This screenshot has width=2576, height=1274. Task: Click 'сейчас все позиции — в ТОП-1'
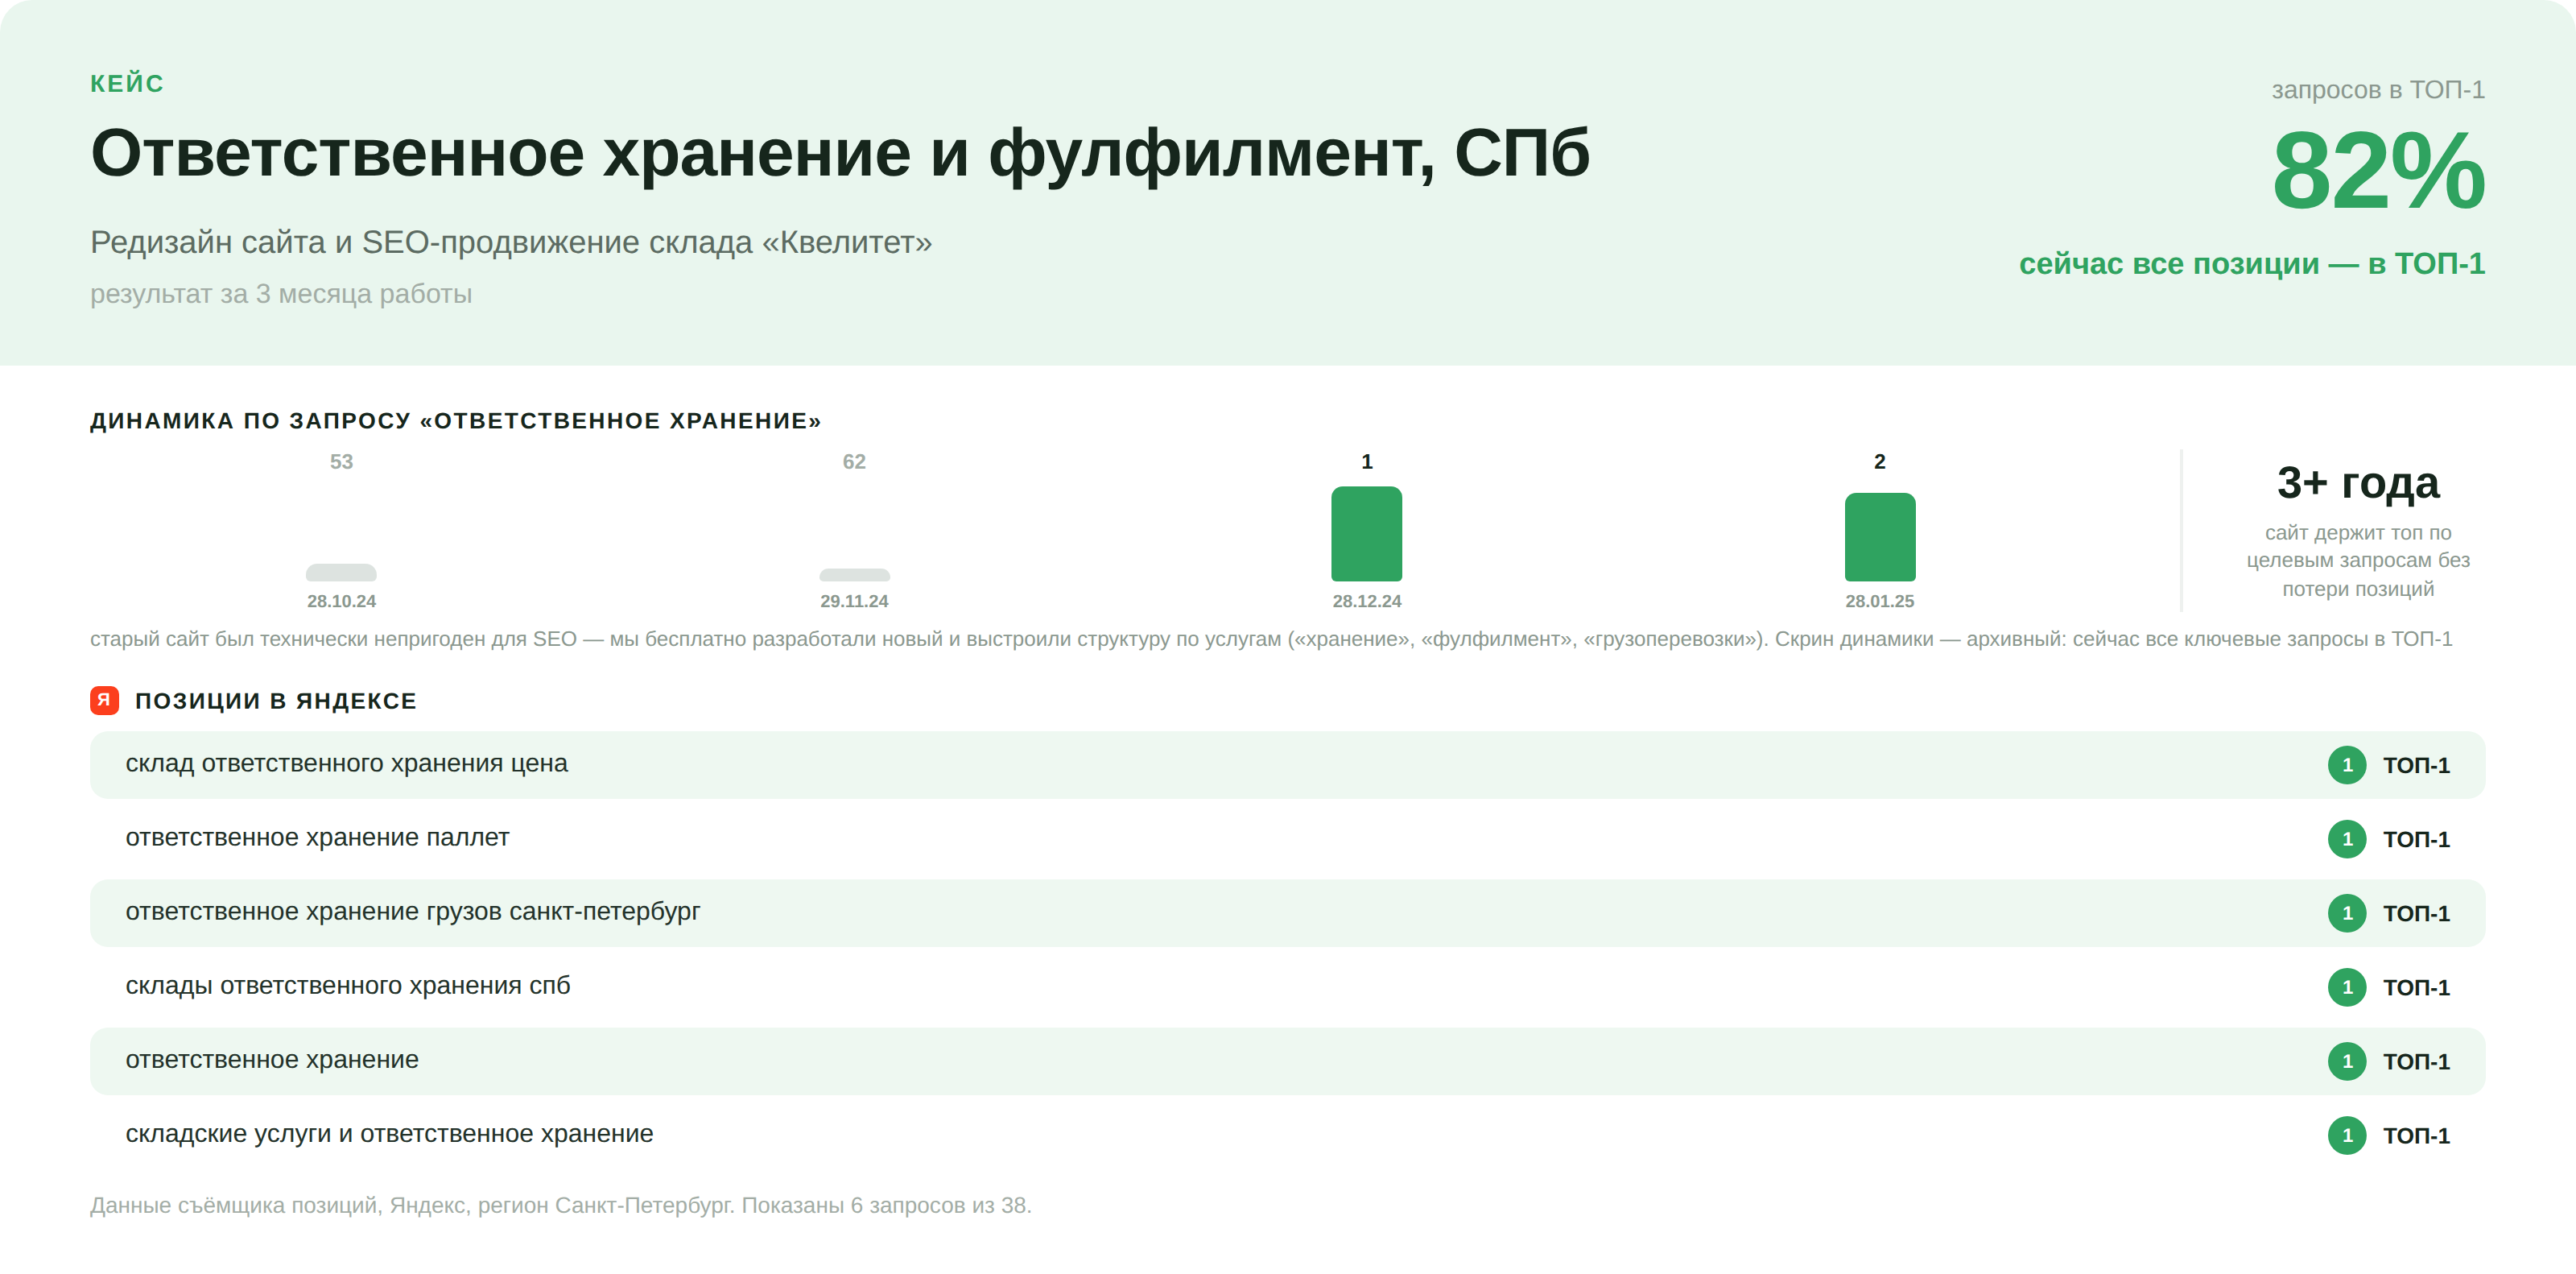2252,264
